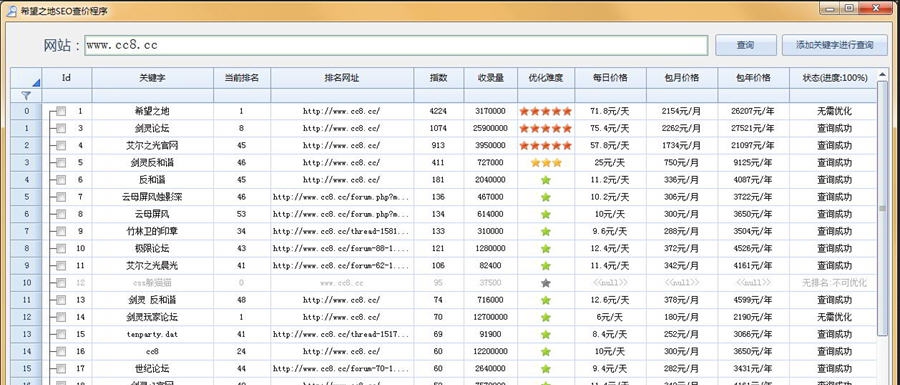
Task: Click status 无排名:不可优化
Action: click(x=835, y=283)
